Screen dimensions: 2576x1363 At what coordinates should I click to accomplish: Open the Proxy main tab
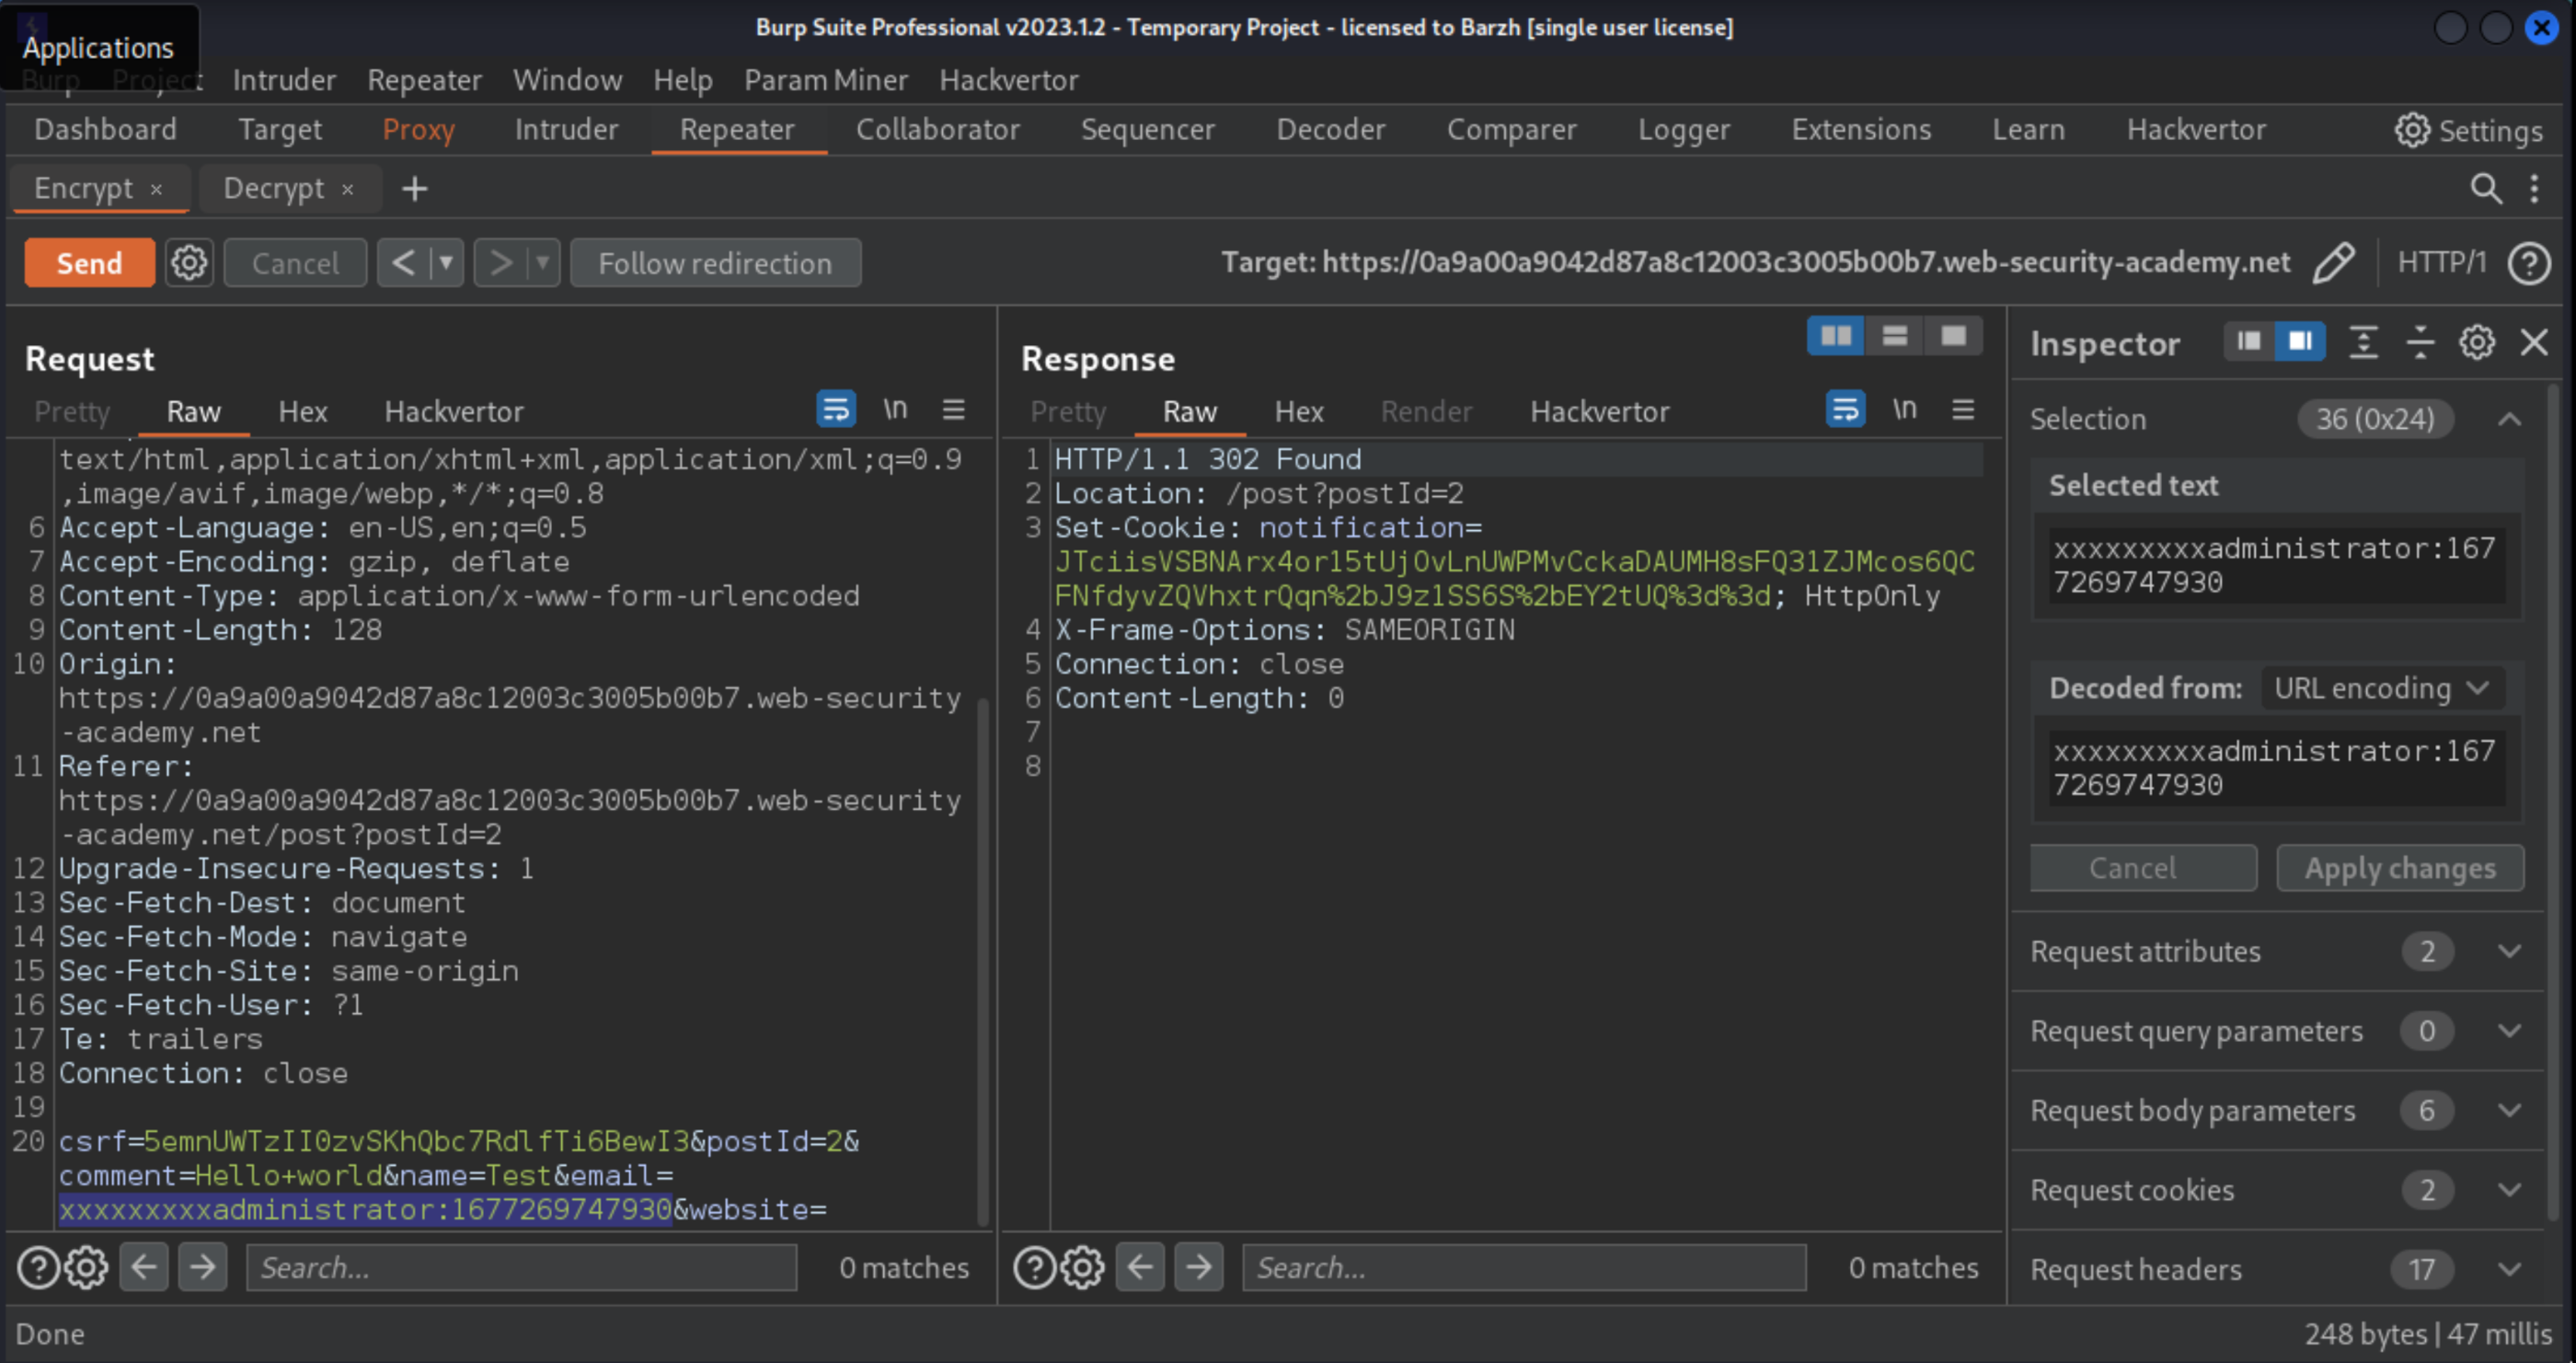point(418,130)
